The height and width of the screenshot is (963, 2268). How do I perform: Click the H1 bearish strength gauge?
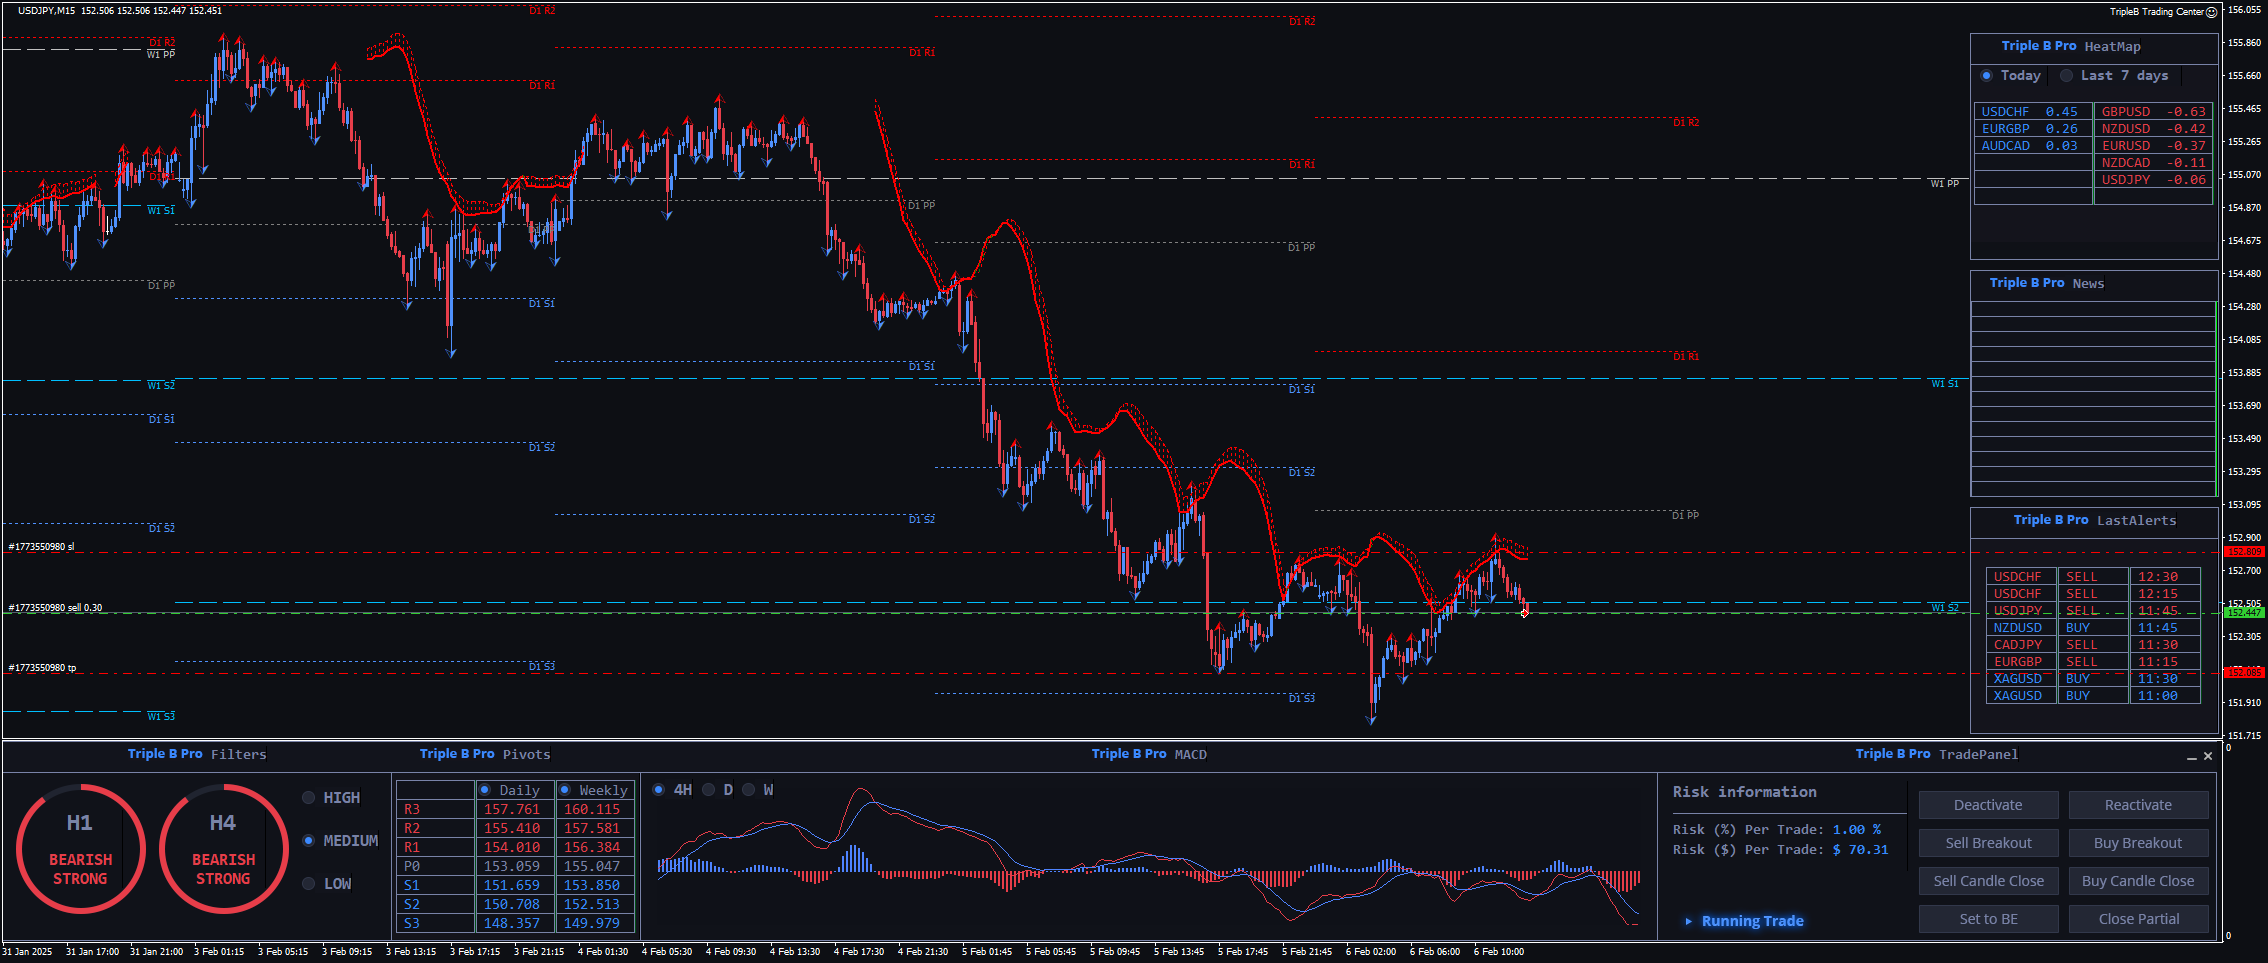point(80,849)
